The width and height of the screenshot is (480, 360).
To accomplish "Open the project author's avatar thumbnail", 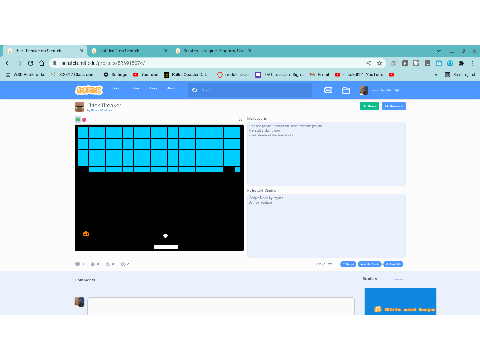I will 79,107.
